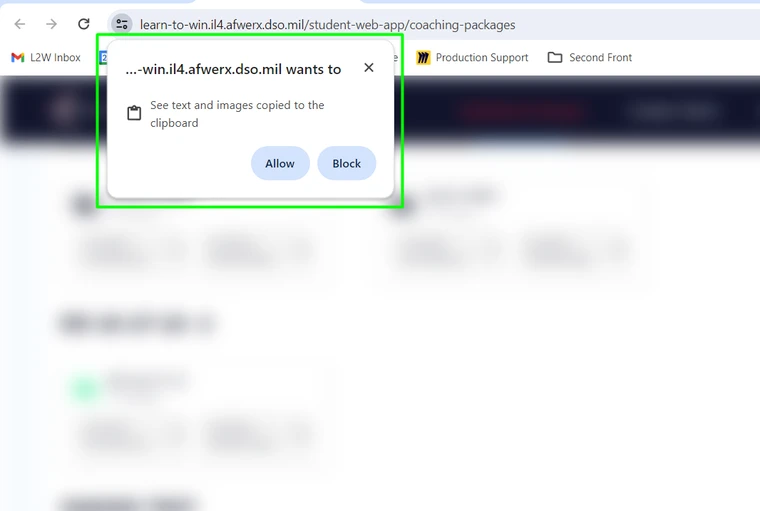This screenshot has height=511, width=760.
Task: Click the browser forward arrow
Action: point(51,24)
